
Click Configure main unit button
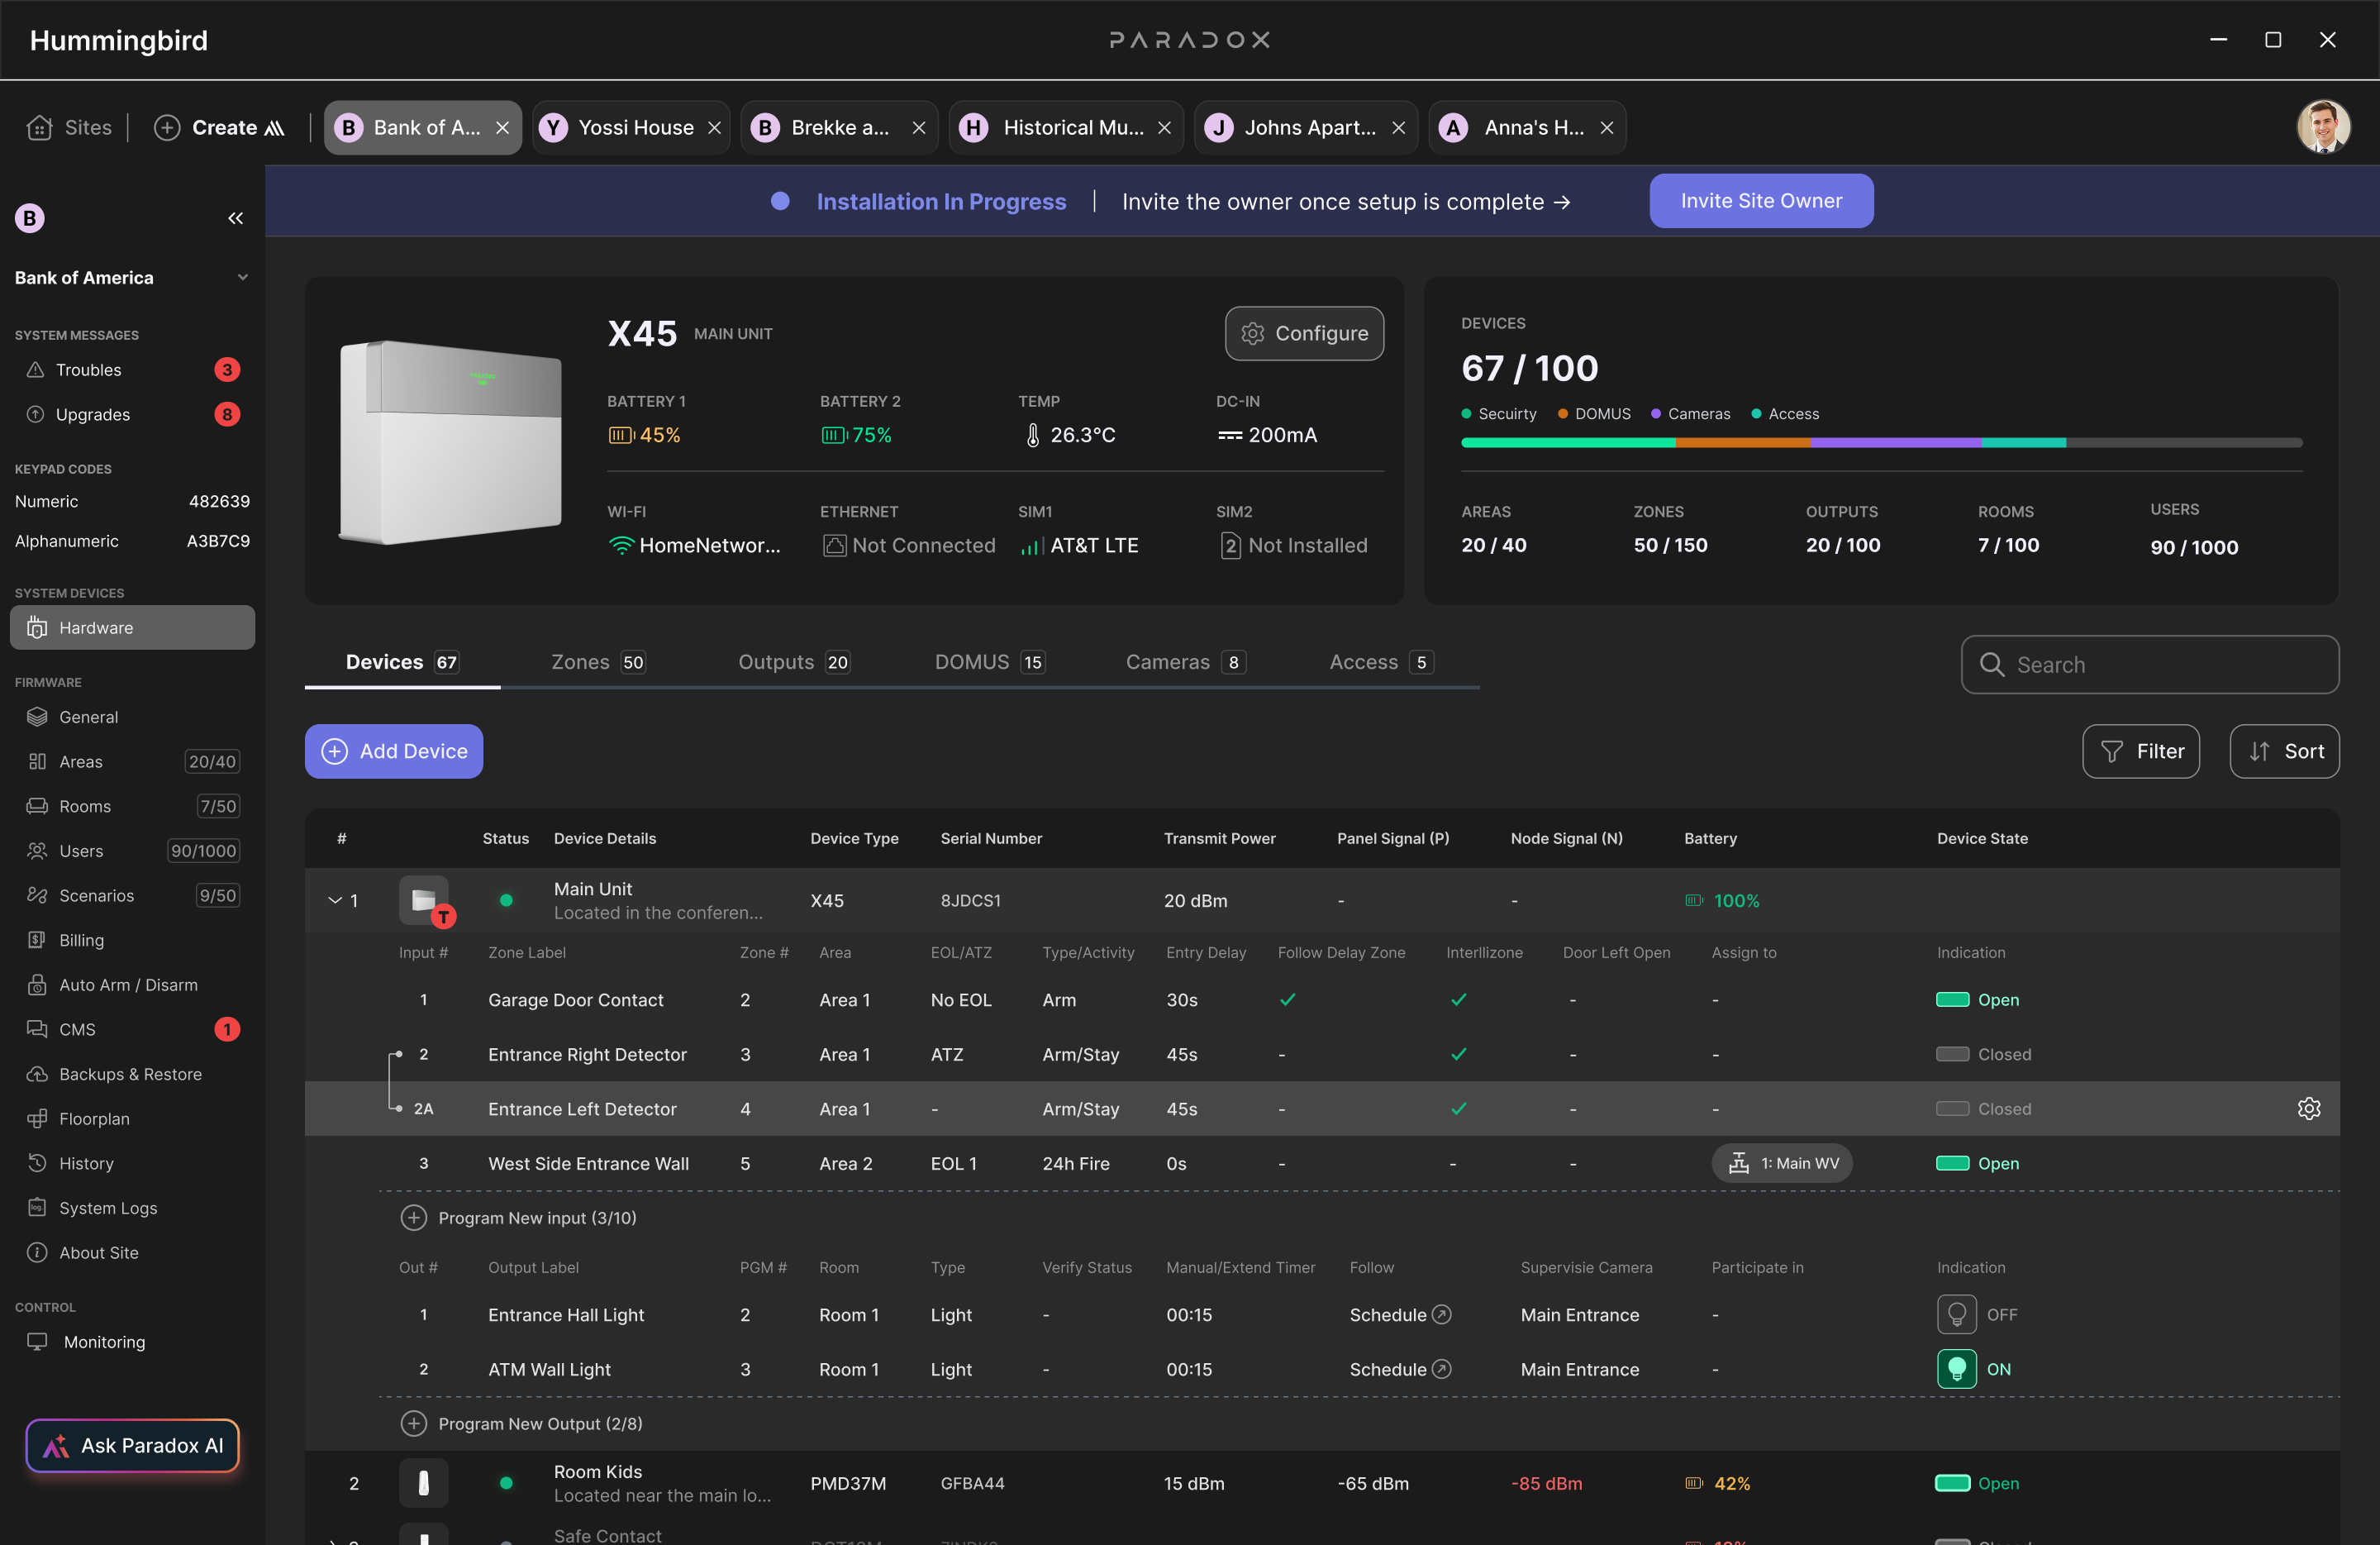1304,333
